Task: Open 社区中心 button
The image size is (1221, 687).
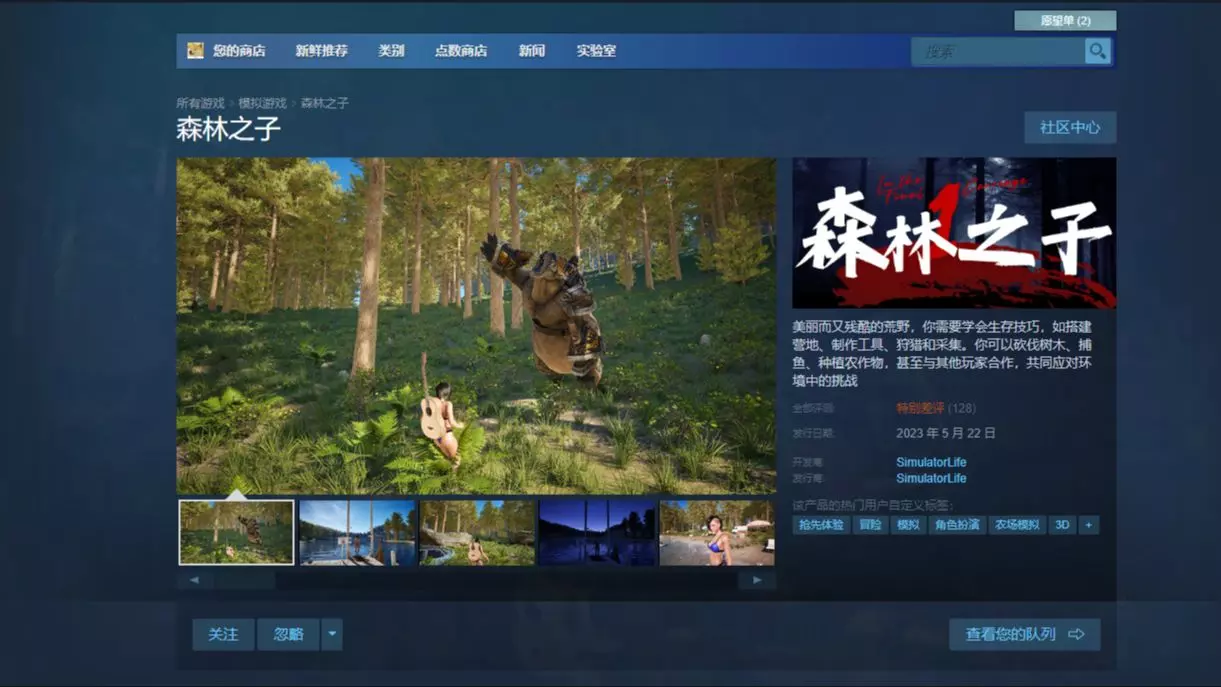Action: click(x=1070, y=127)
